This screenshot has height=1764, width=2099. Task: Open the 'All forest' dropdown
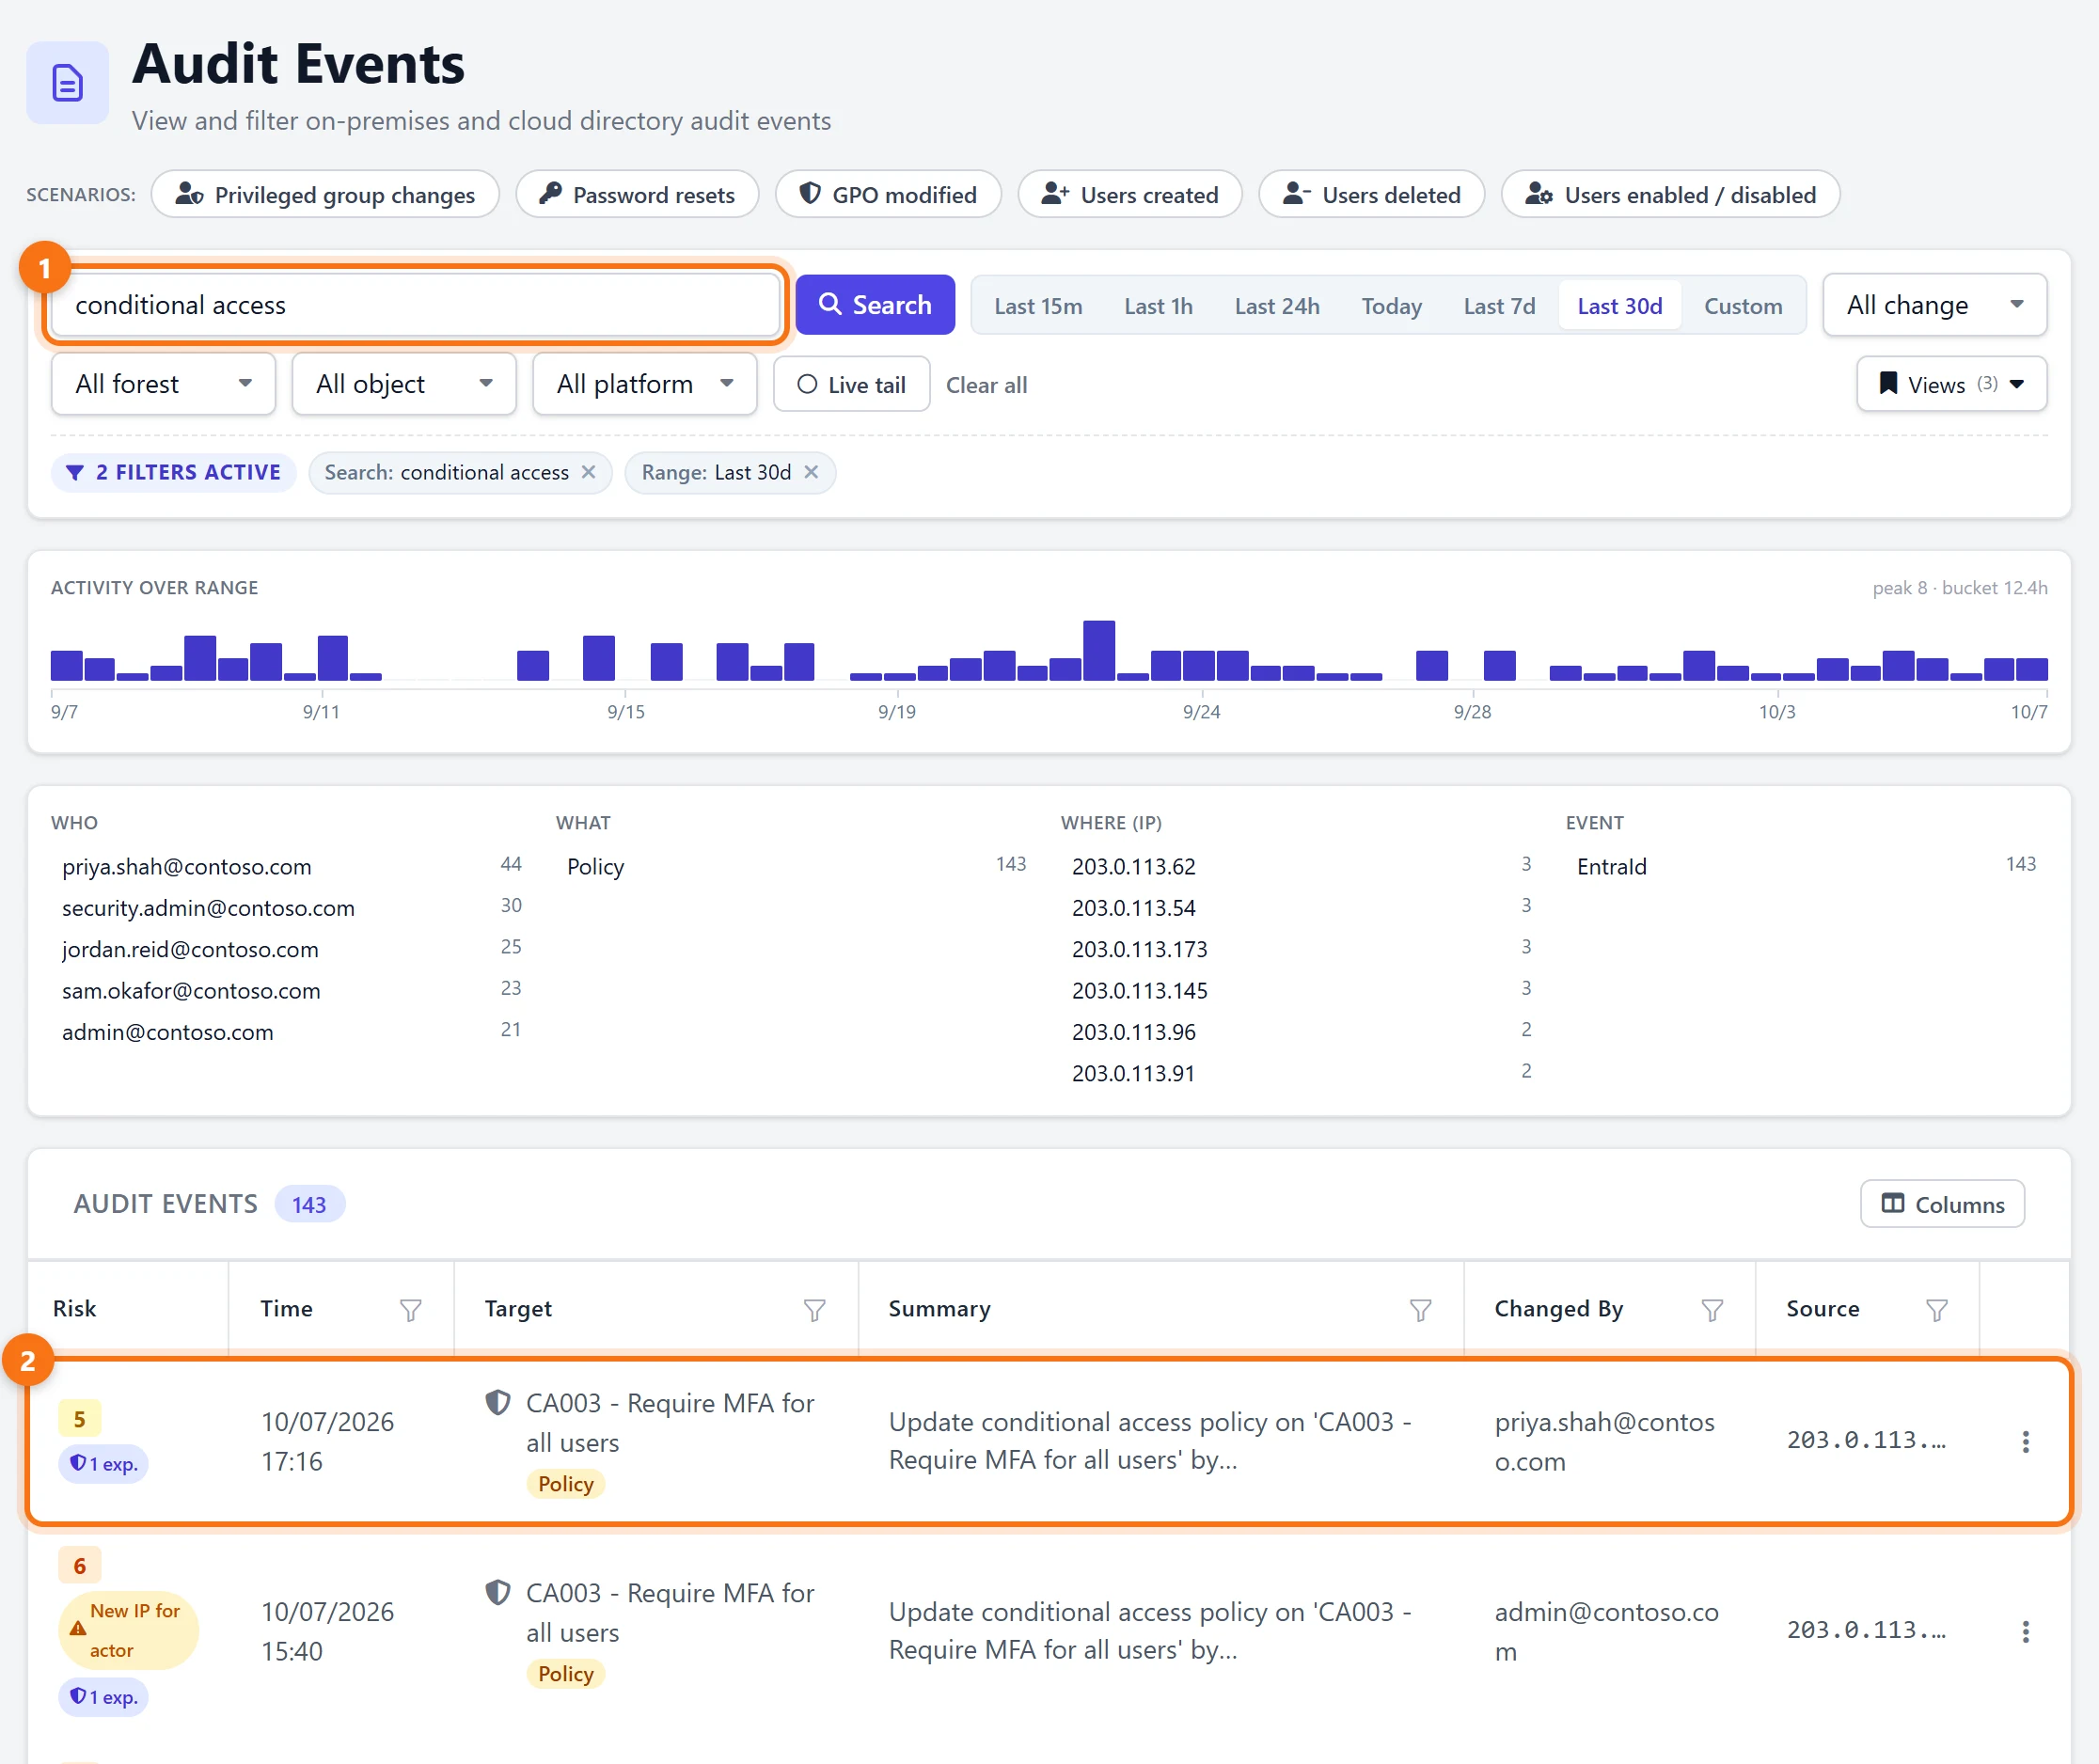163,384
